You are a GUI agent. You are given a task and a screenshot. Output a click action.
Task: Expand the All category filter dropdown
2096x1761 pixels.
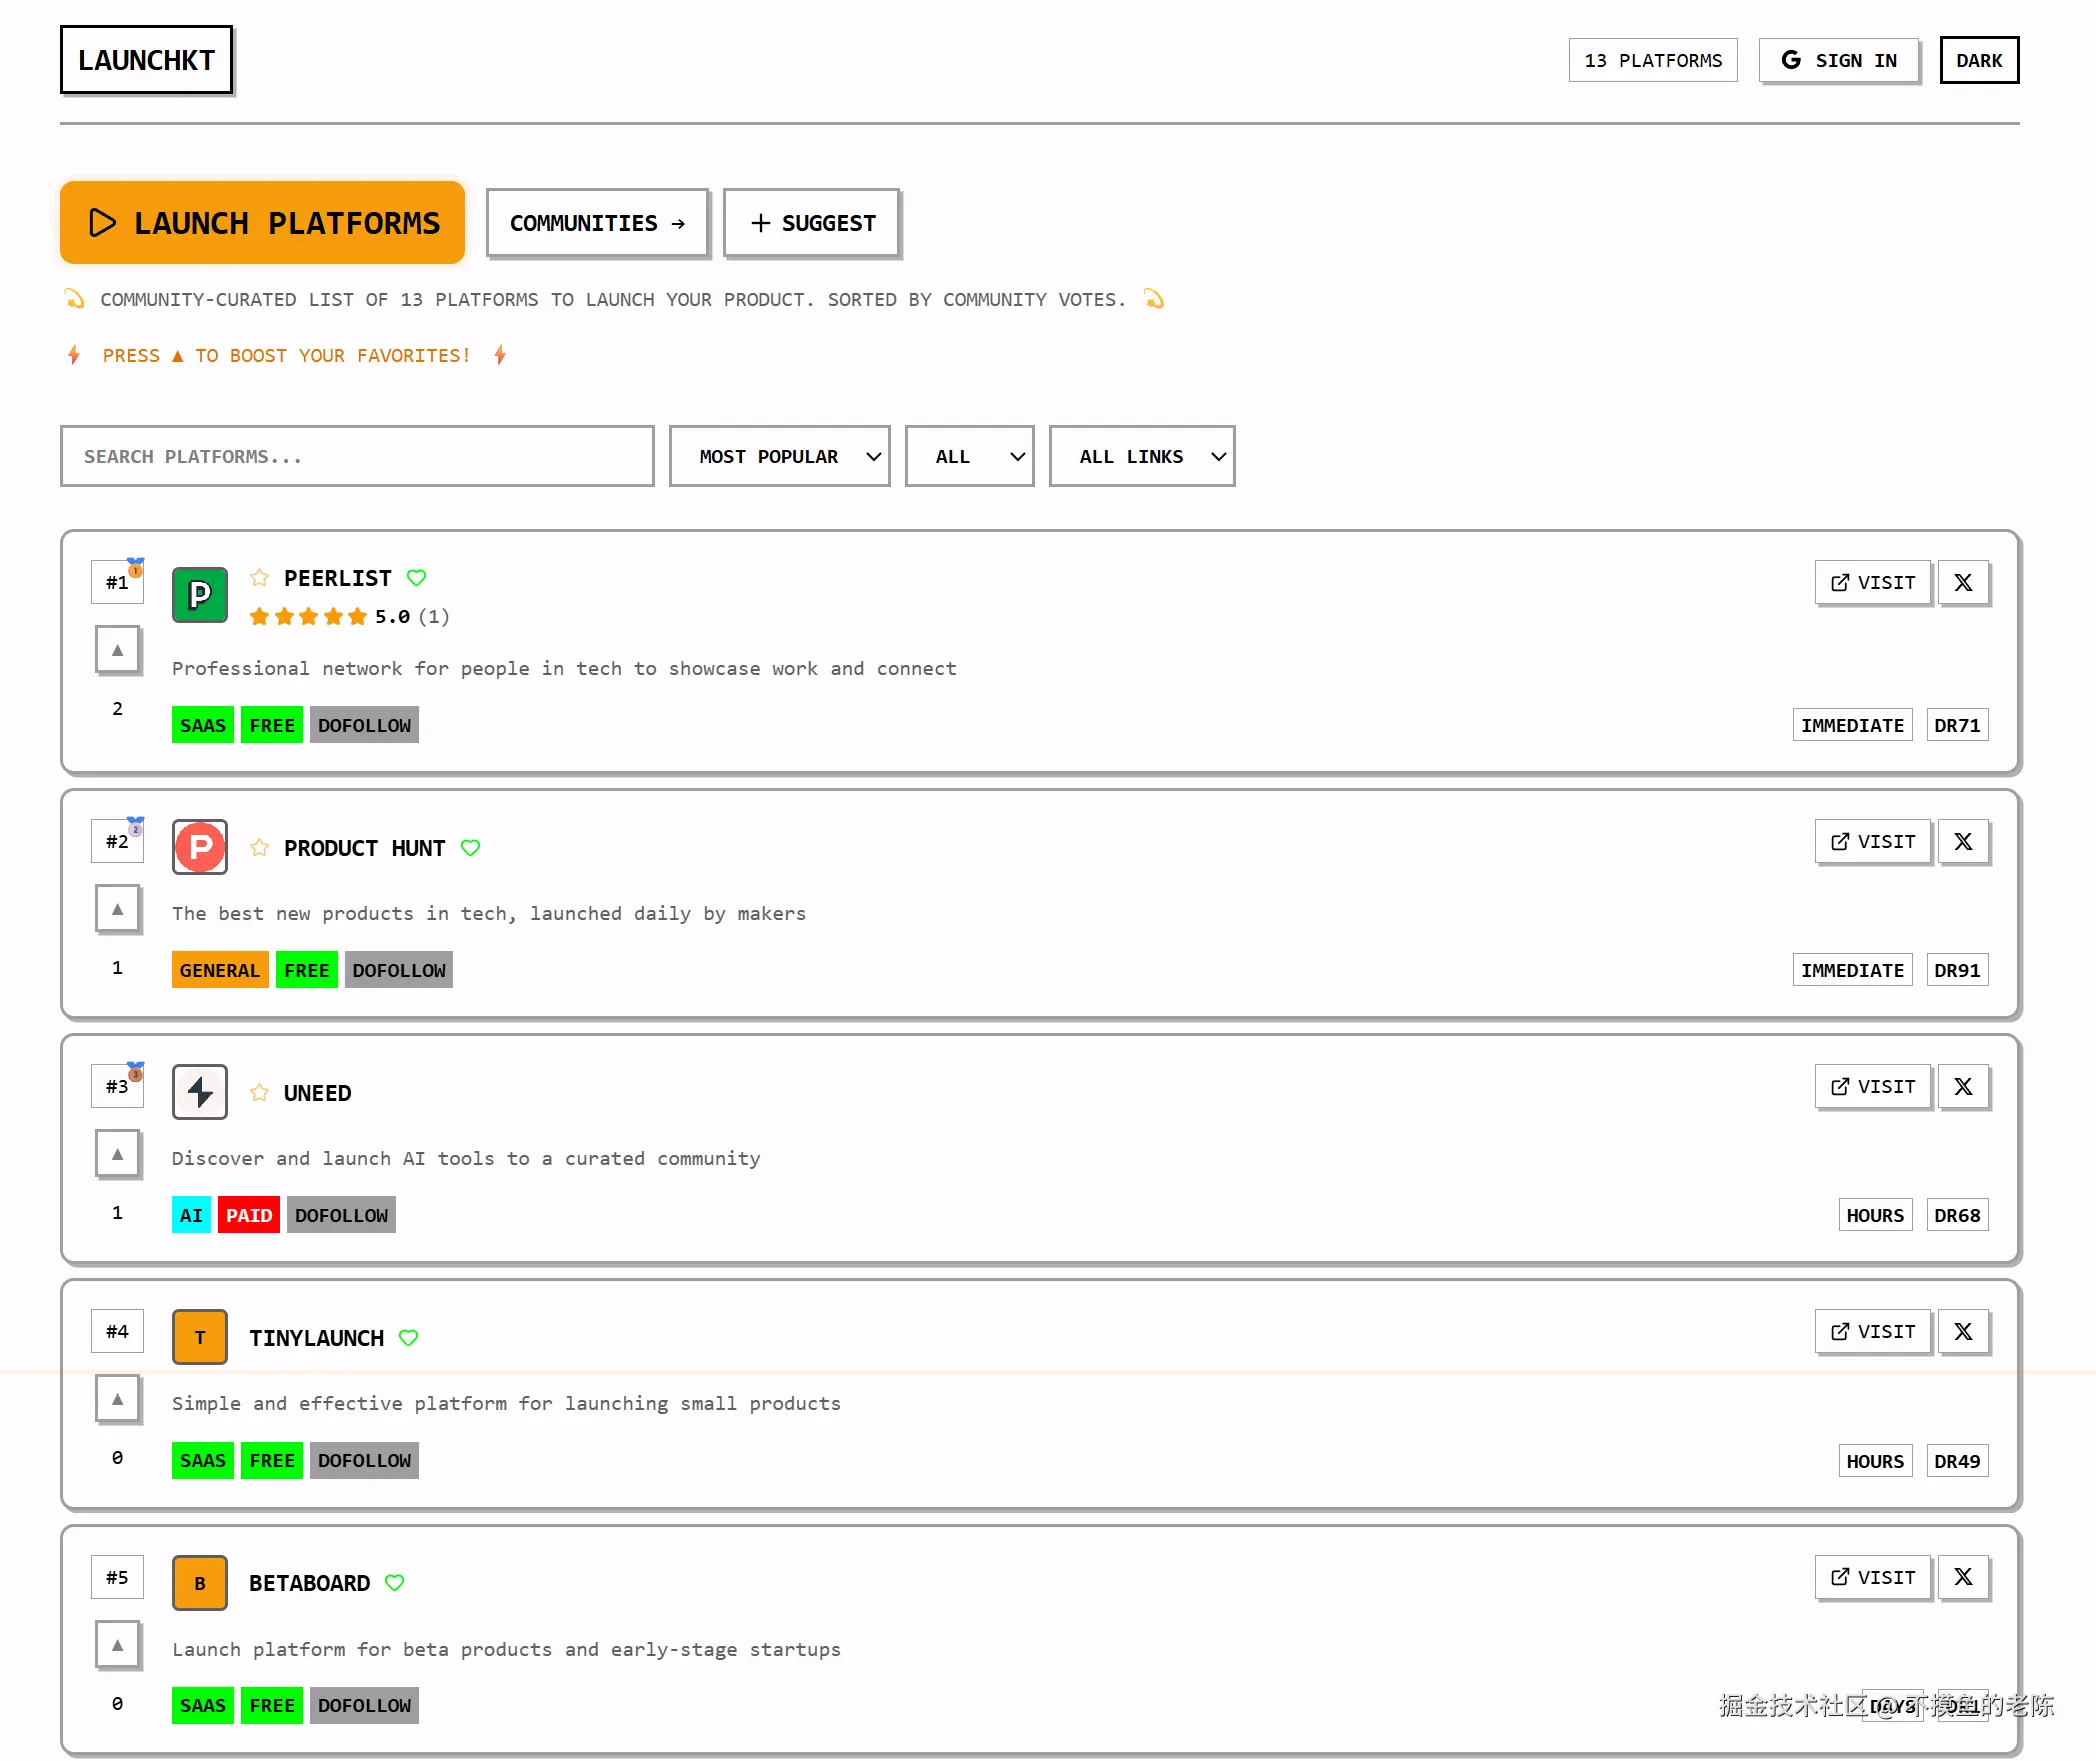(x=969, y=457)
